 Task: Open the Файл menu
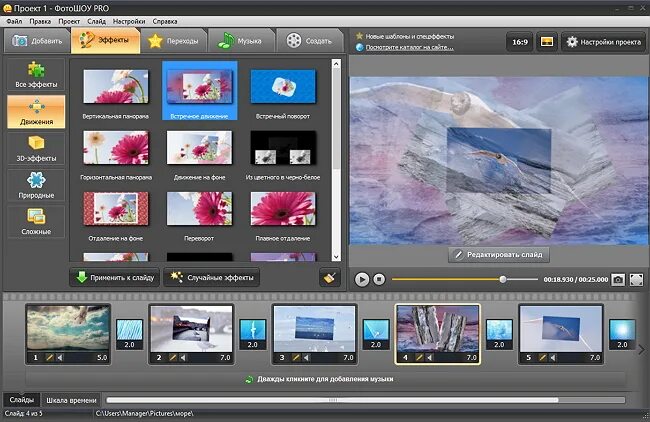(x=15, y=21)
